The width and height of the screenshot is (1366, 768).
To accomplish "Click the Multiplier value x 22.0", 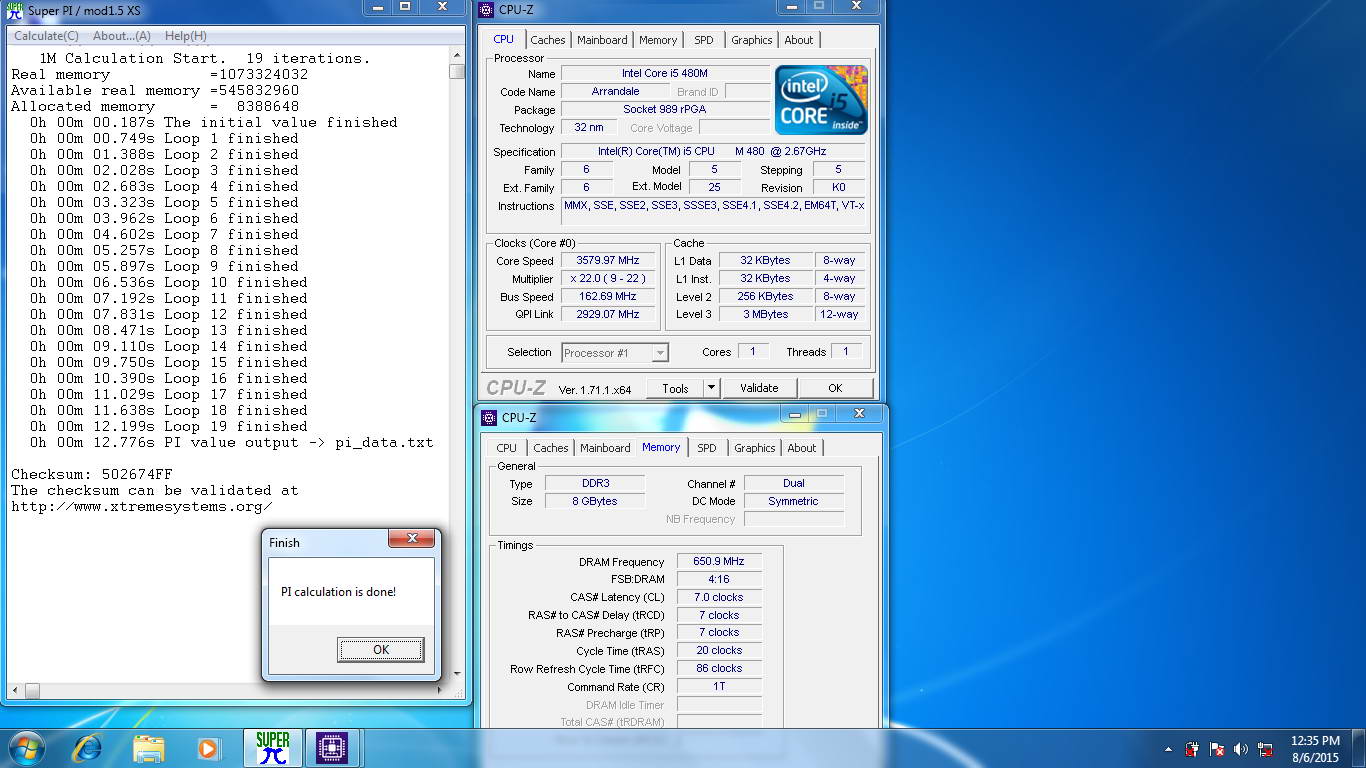I will click(607, 279).
